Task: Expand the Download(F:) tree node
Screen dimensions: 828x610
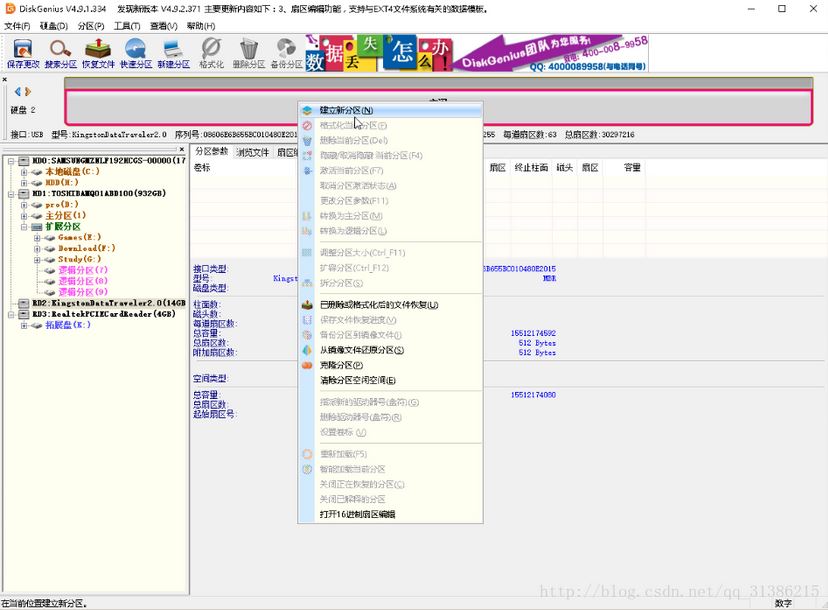Action: pyautogui.click(x=37, y=249)
